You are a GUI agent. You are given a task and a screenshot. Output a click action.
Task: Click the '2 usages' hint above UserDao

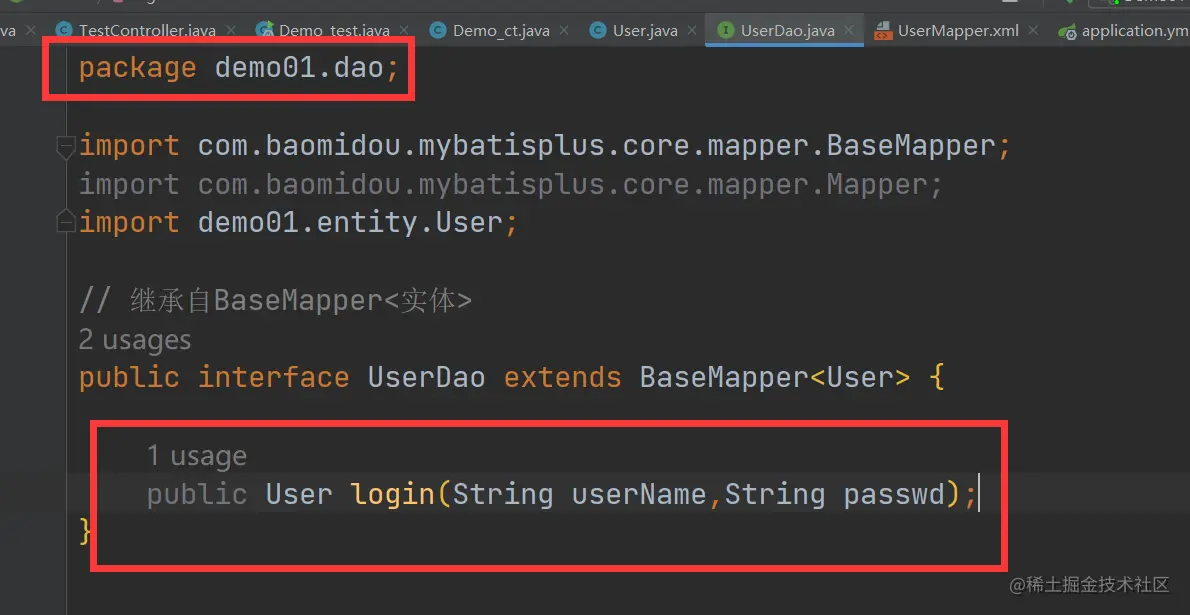pos(134,340)
